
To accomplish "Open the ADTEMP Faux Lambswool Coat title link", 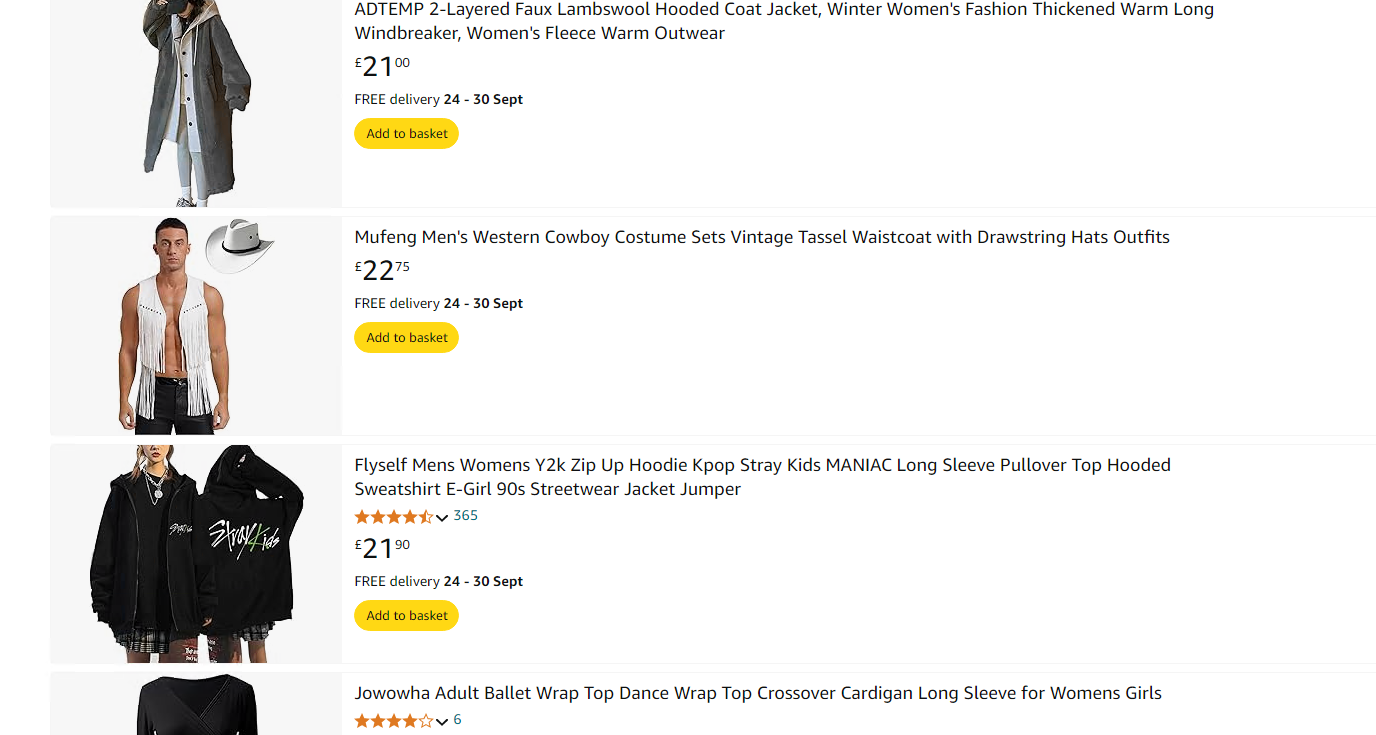I will tap(783, 21).
